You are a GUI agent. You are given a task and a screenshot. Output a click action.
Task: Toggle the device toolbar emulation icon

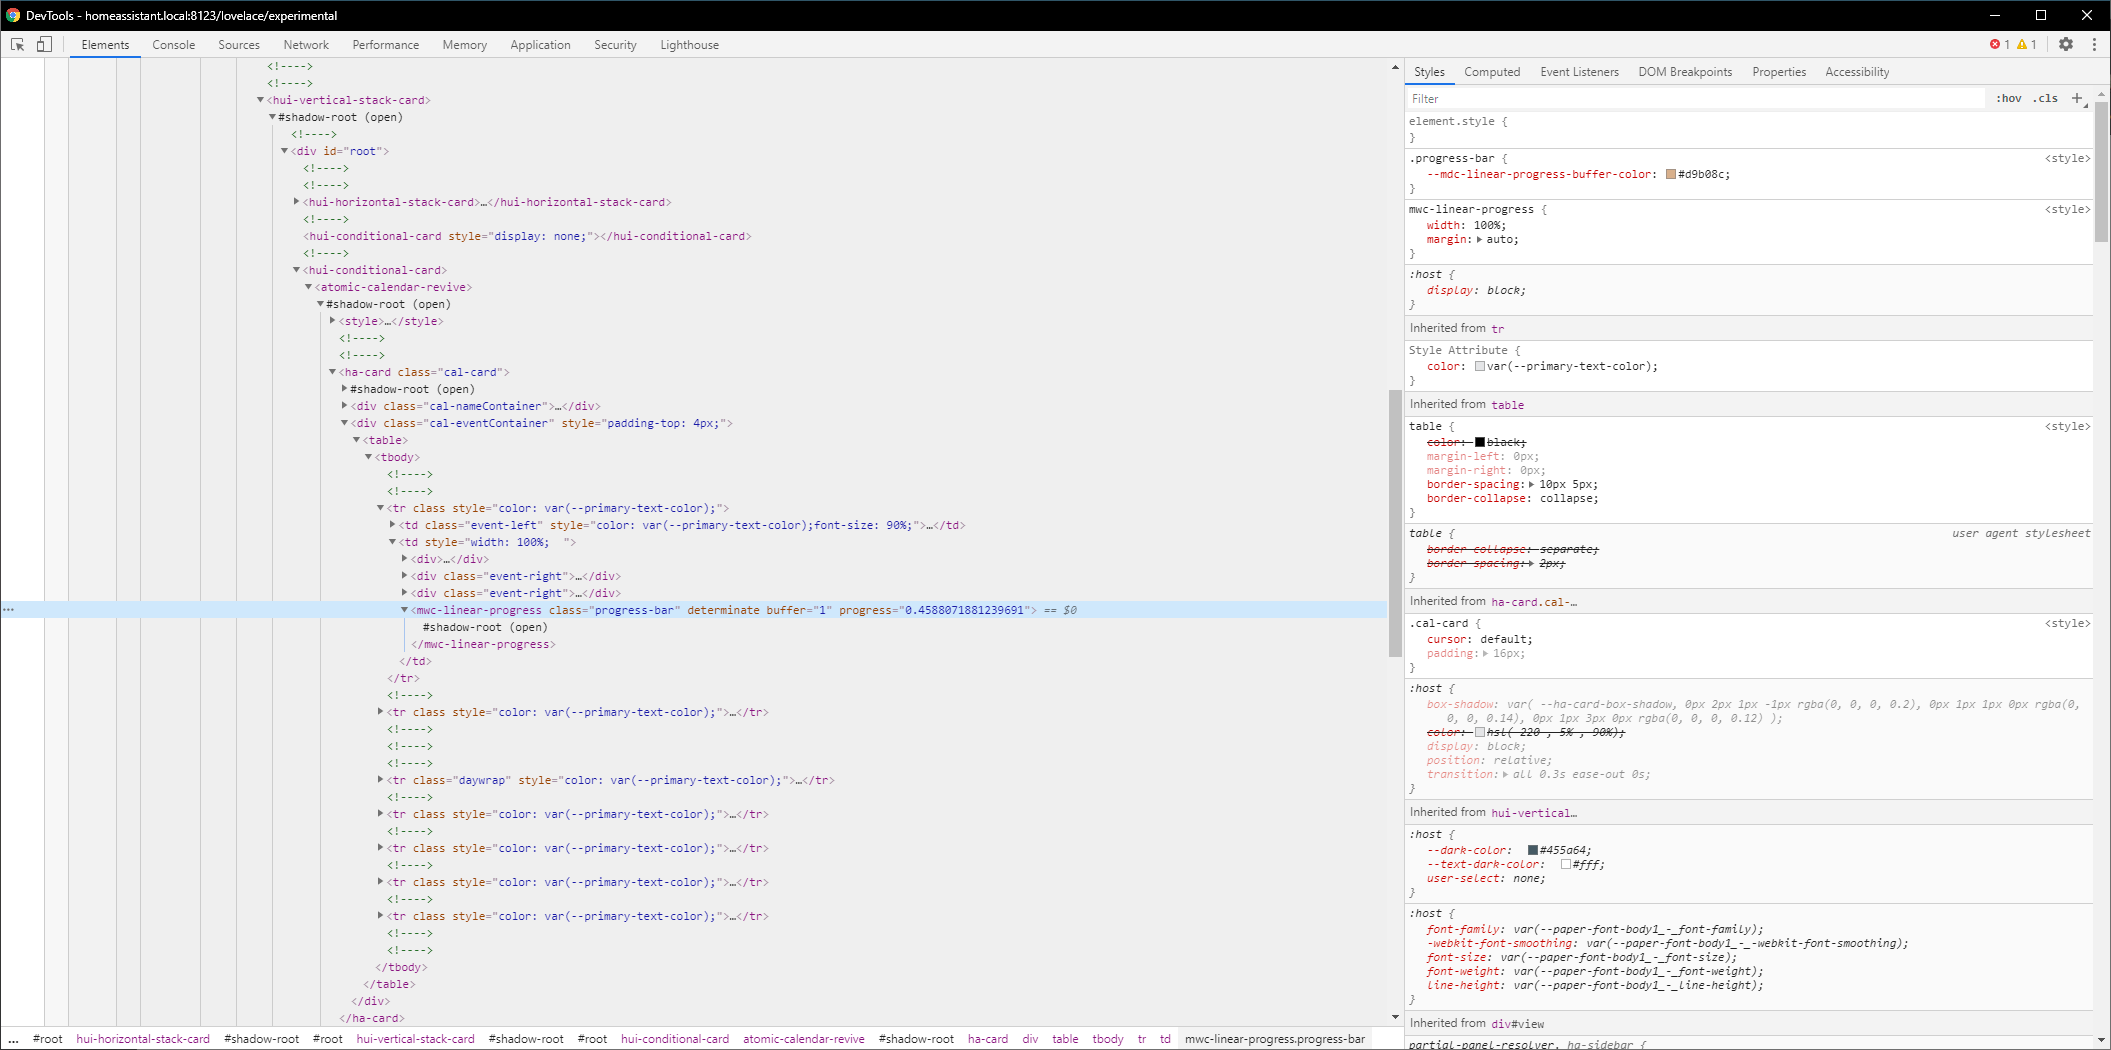pos(43,45)
